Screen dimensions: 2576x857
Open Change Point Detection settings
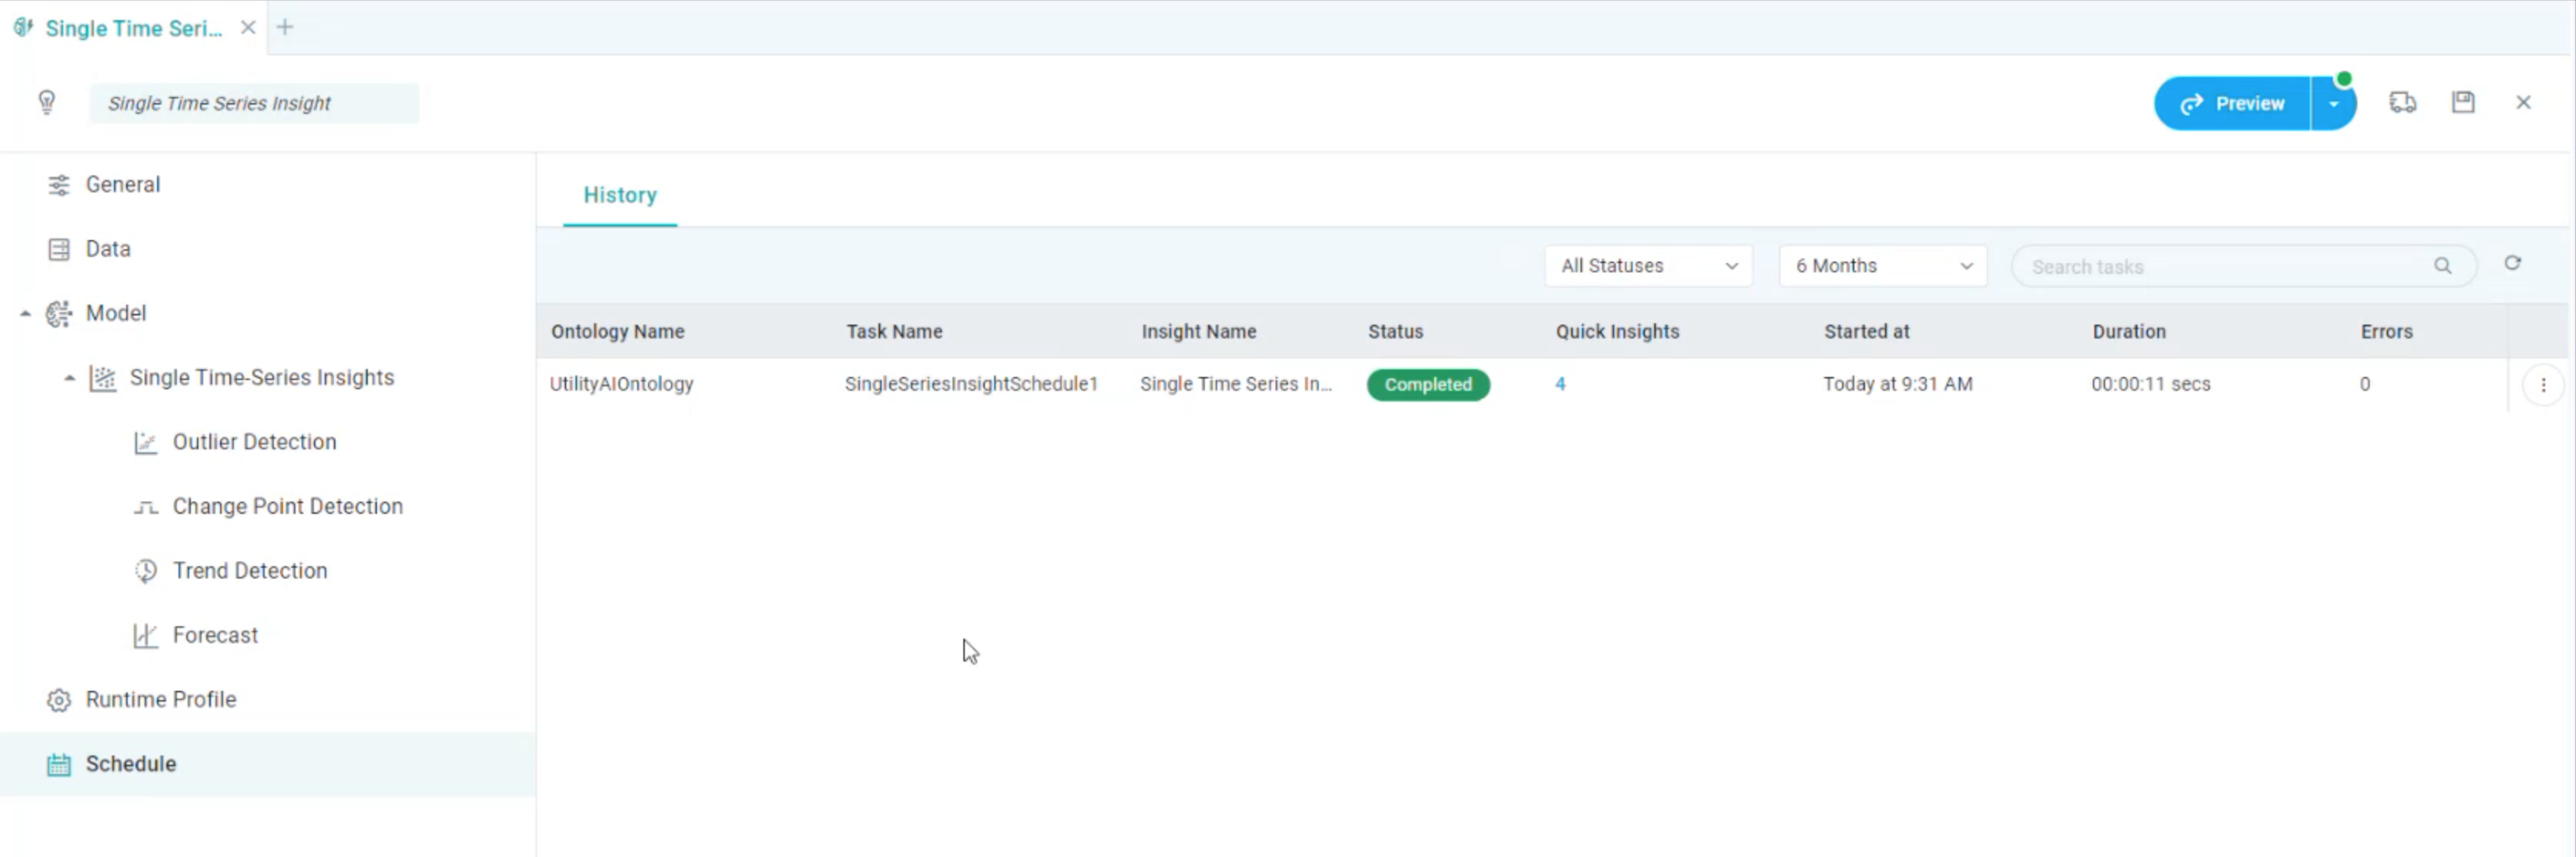coord(287,506)
